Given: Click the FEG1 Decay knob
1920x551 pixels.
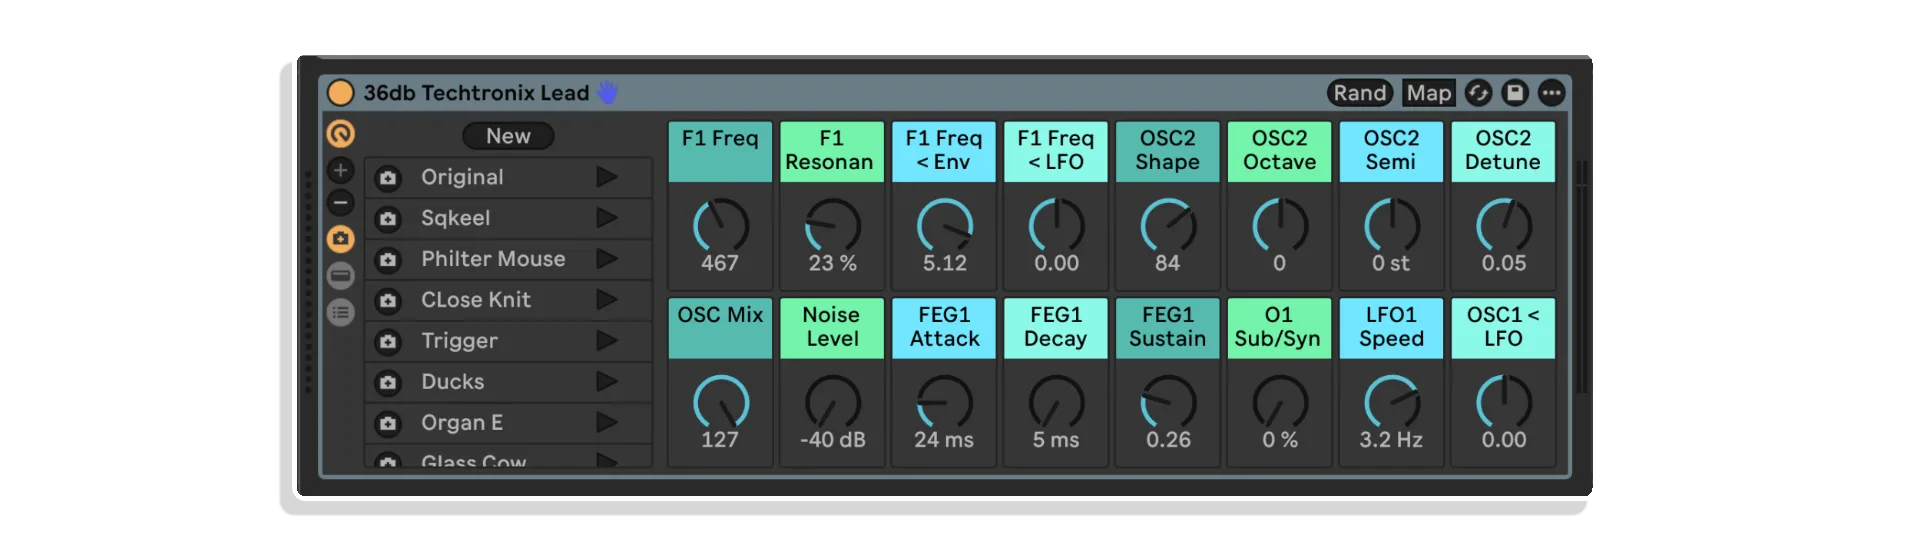Looking at the screenshot, I should point(1057,402).
